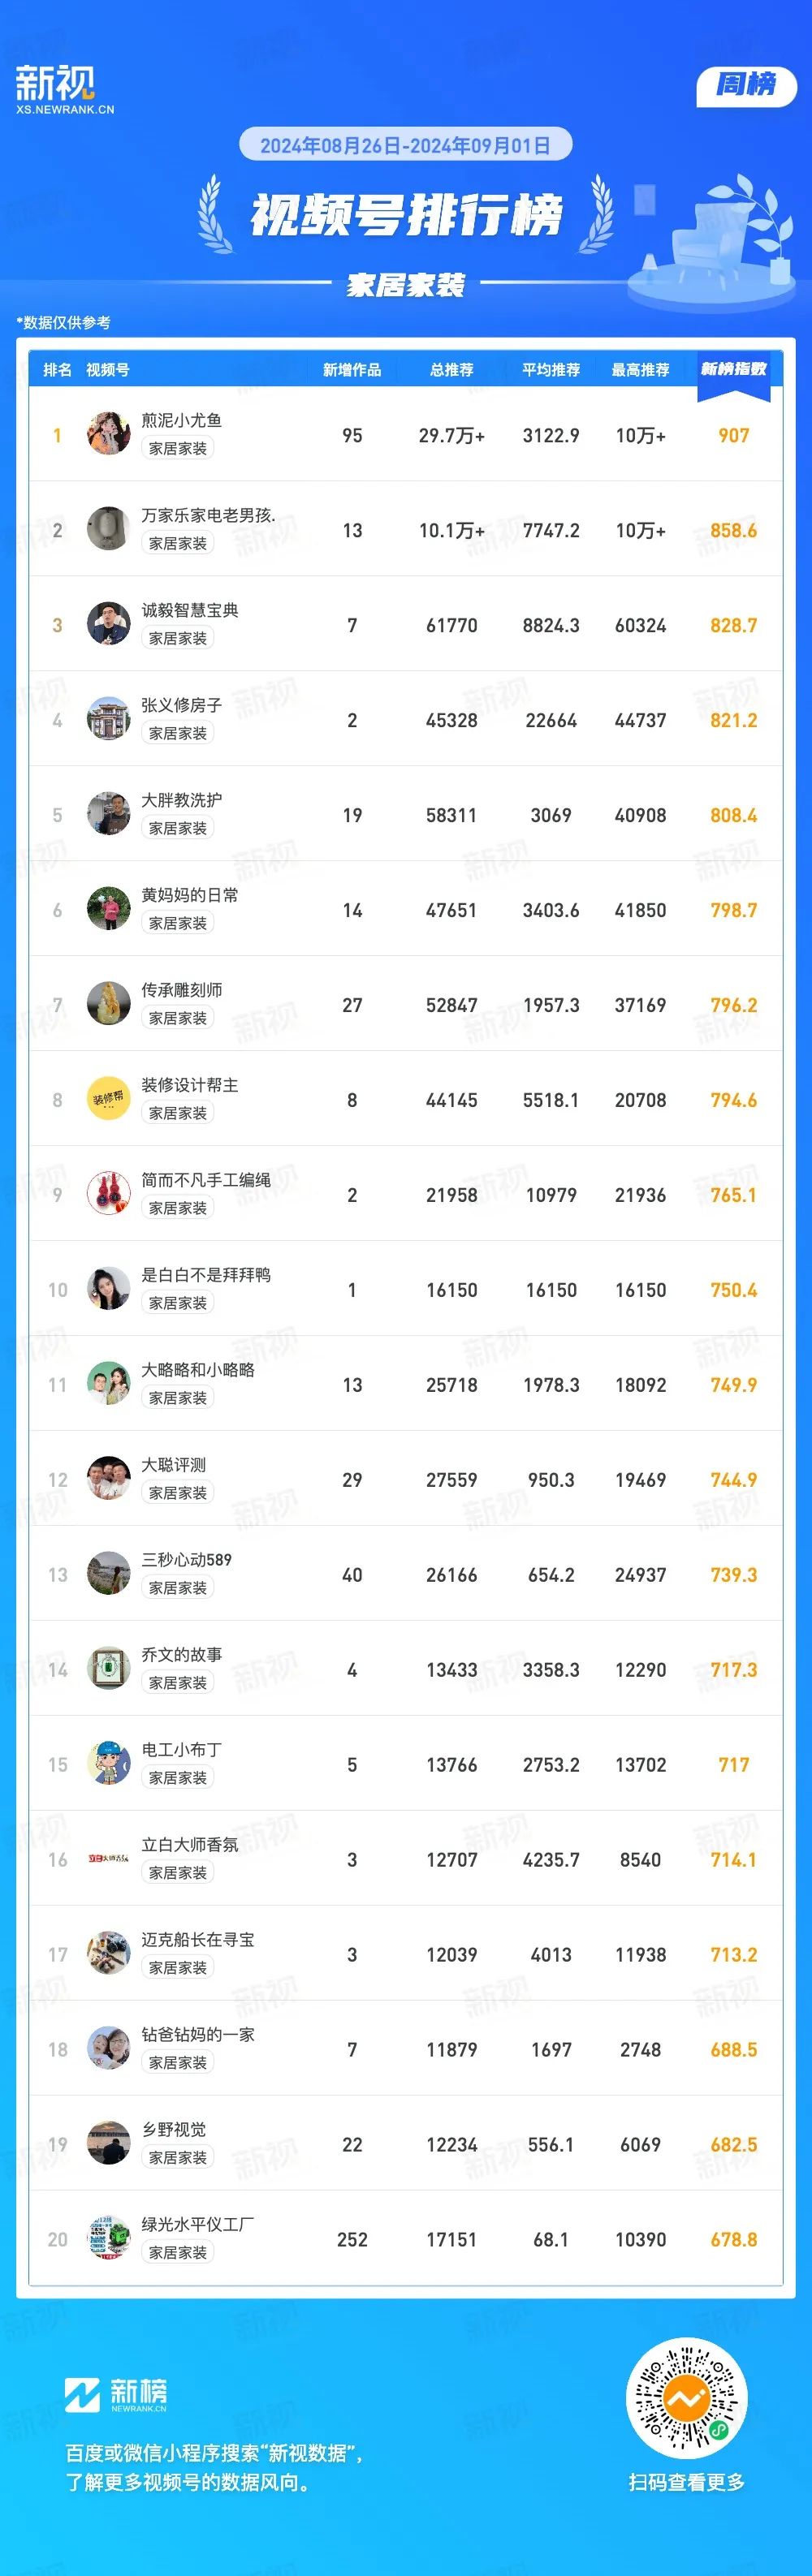Open avatar of 煎泥小尤鱼
The height and width of the screenshot is (2576, 812).
point(108,434)
